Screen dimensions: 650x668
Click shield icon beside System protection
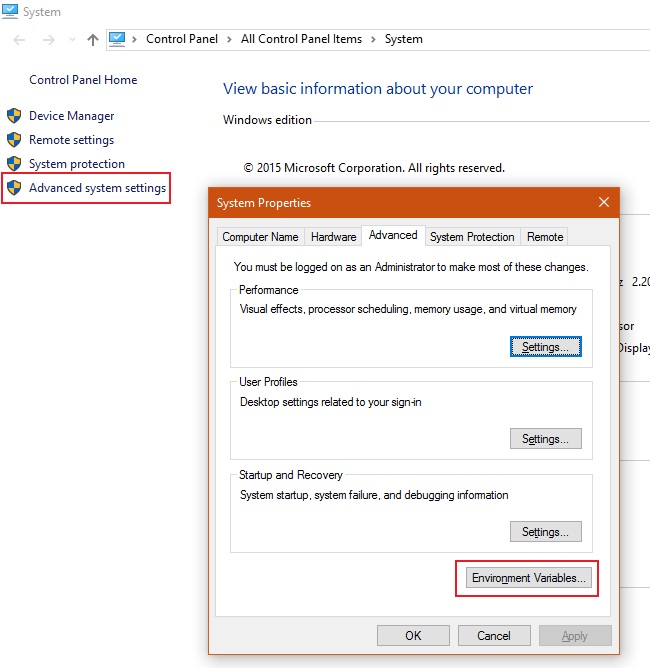point(14,163)
